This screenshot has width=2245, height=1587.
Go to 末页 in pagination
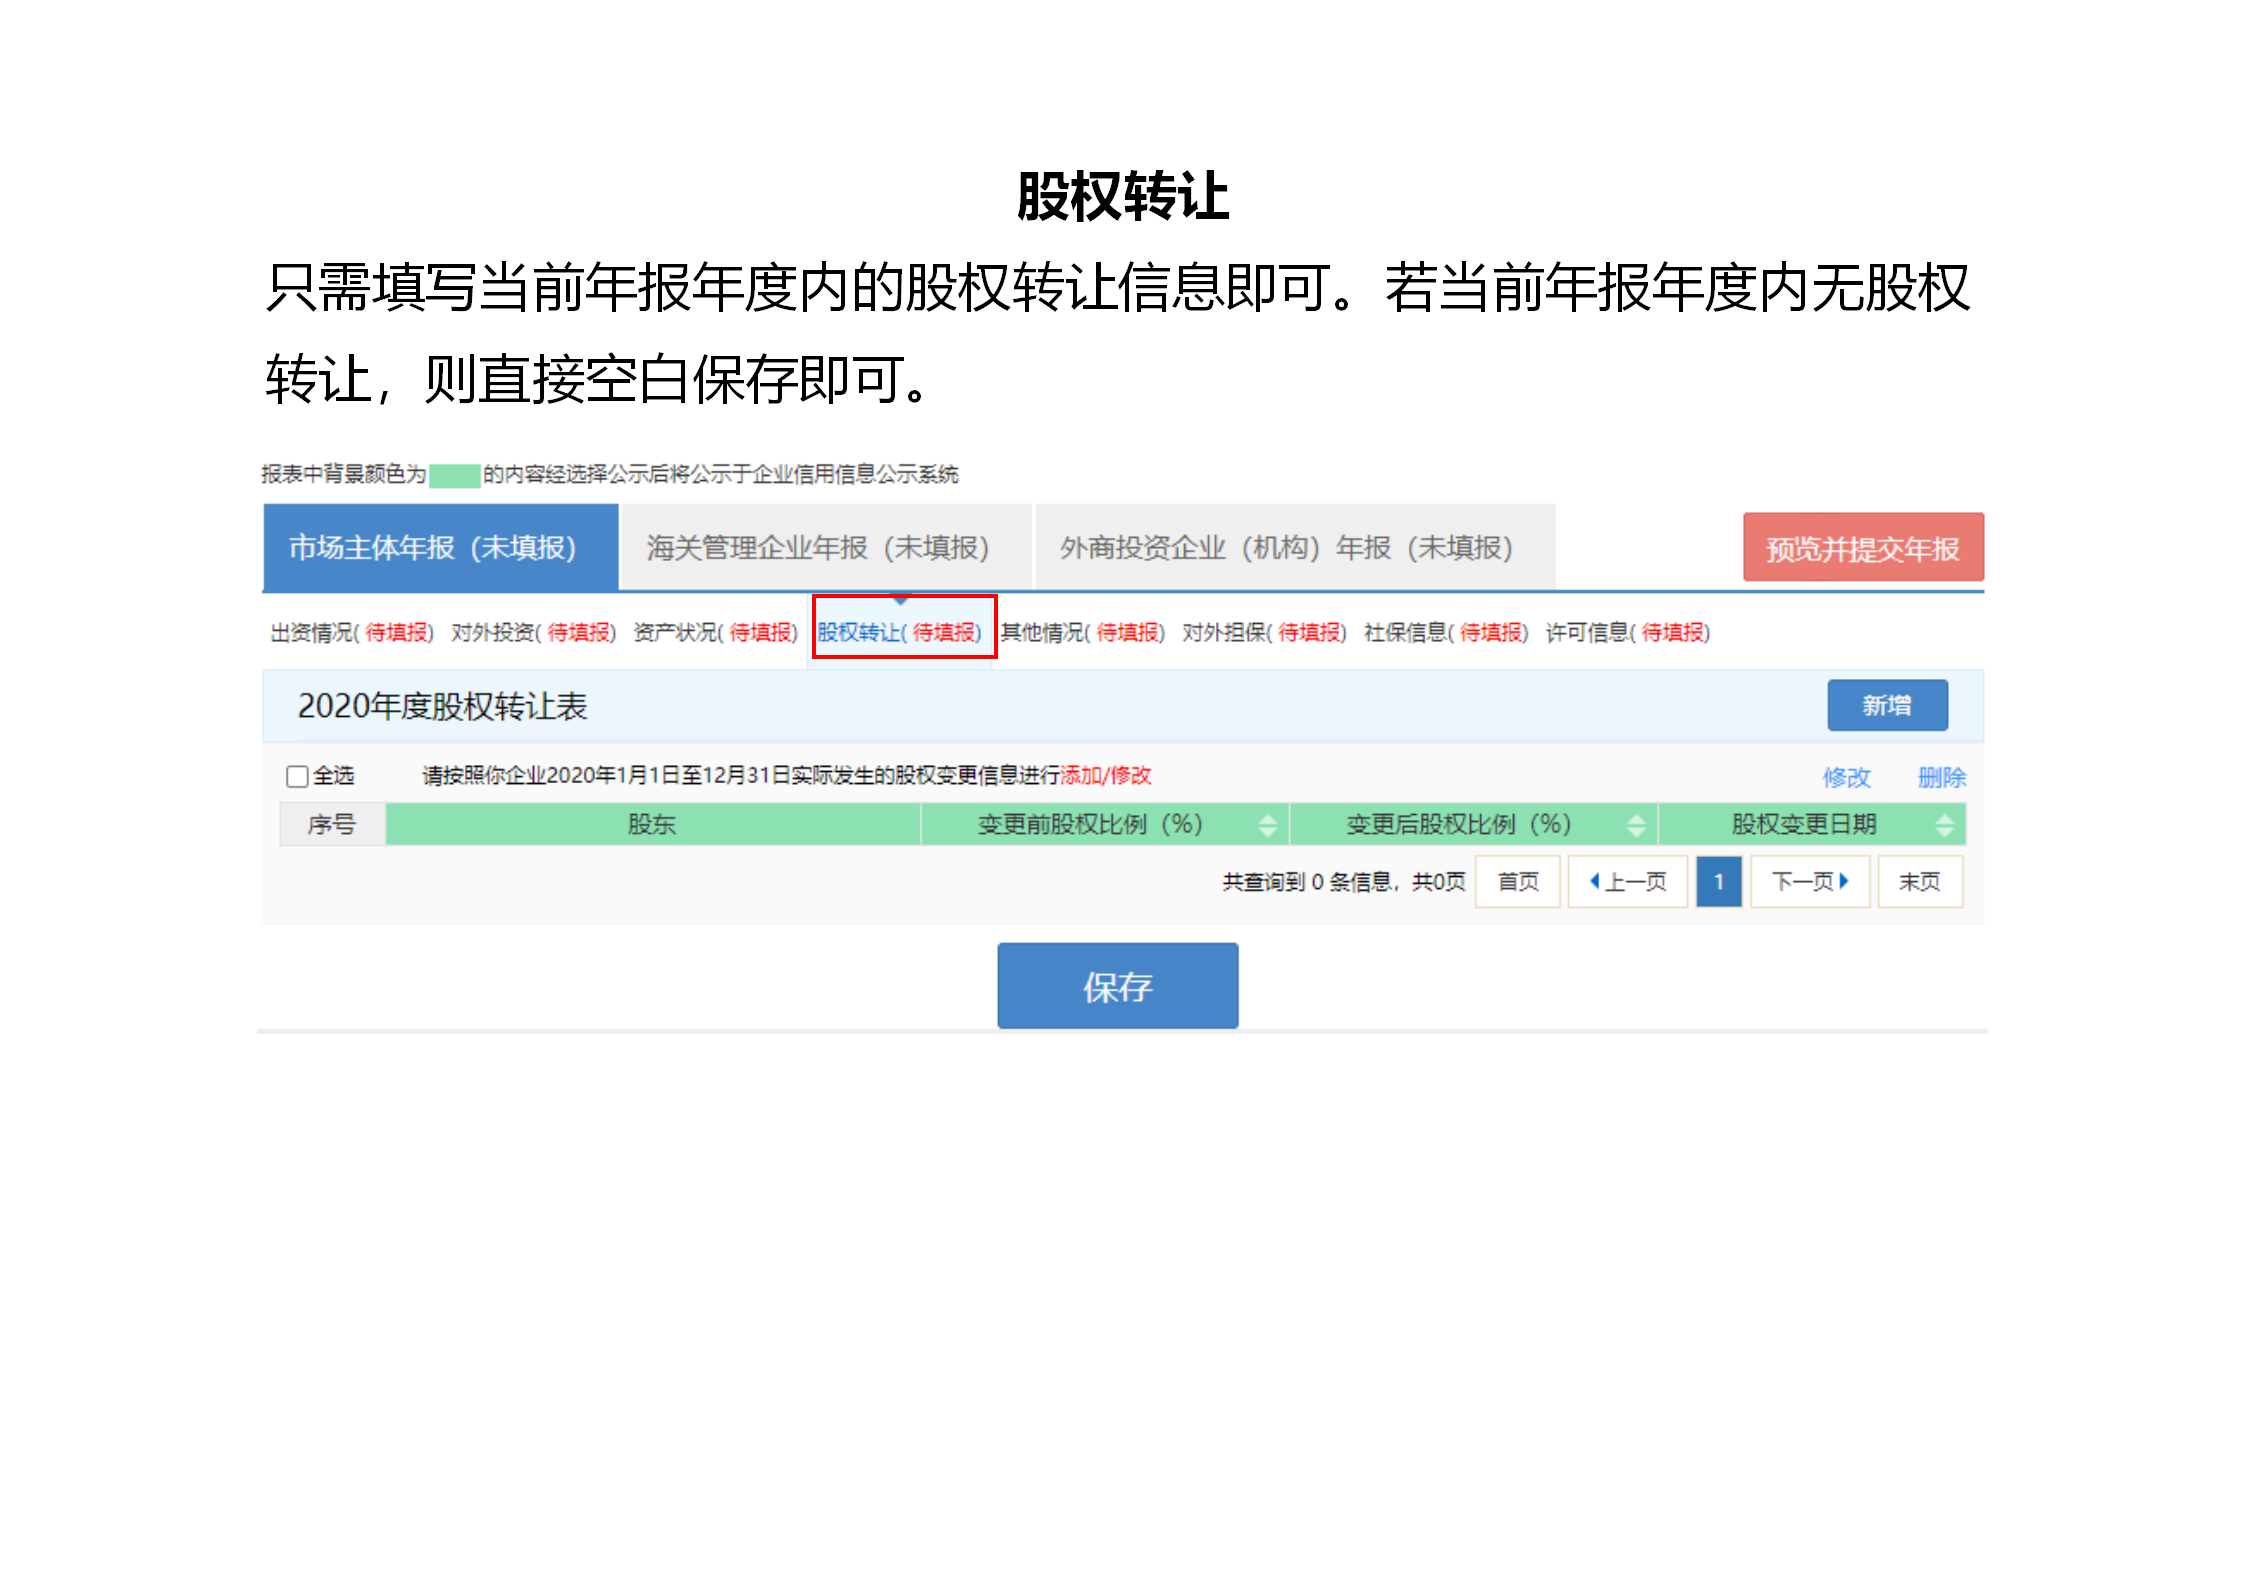(1919, 881)
